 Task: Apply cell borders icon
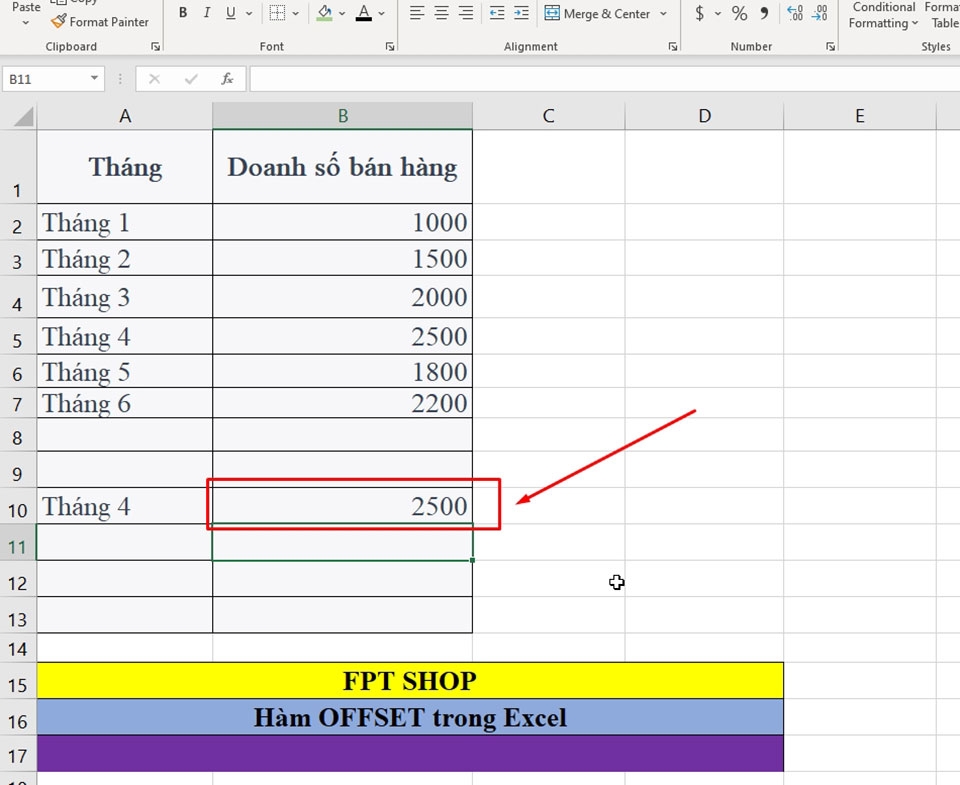pyautogui.click(x=277, y=13)
